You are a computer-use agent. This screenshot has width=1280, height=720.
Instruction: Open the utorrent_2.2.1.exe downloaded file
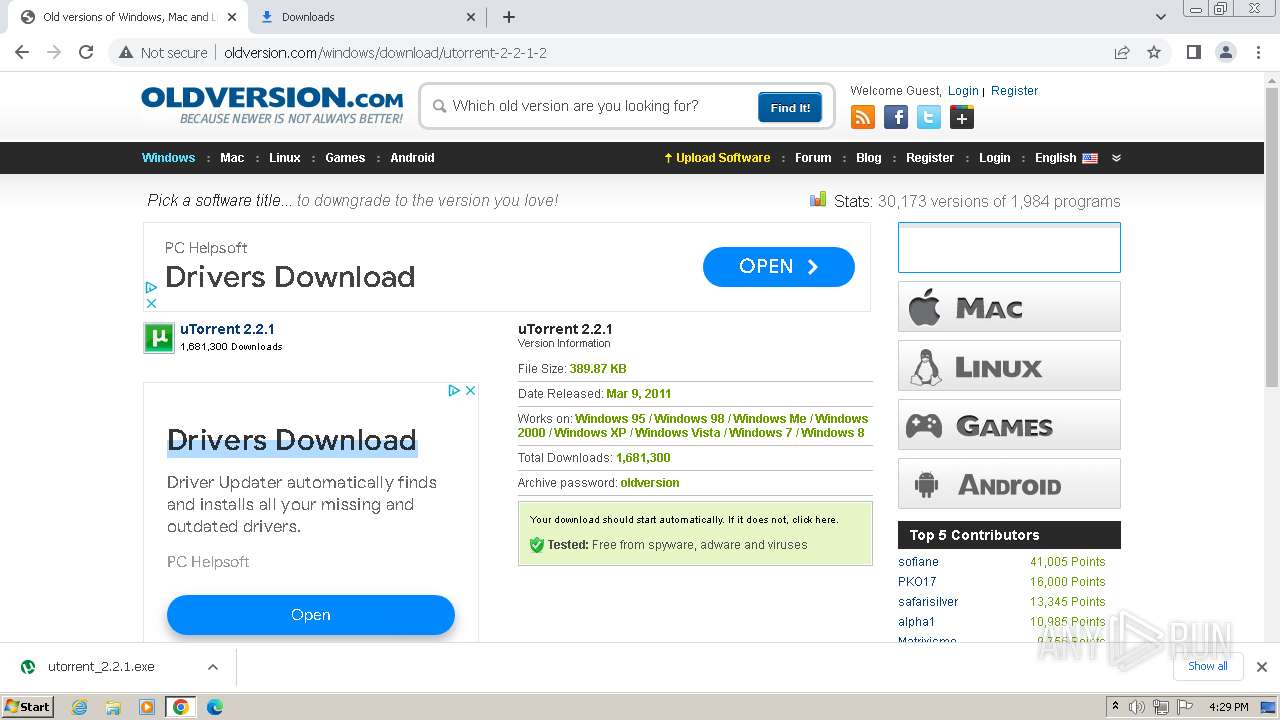[101, 667]
